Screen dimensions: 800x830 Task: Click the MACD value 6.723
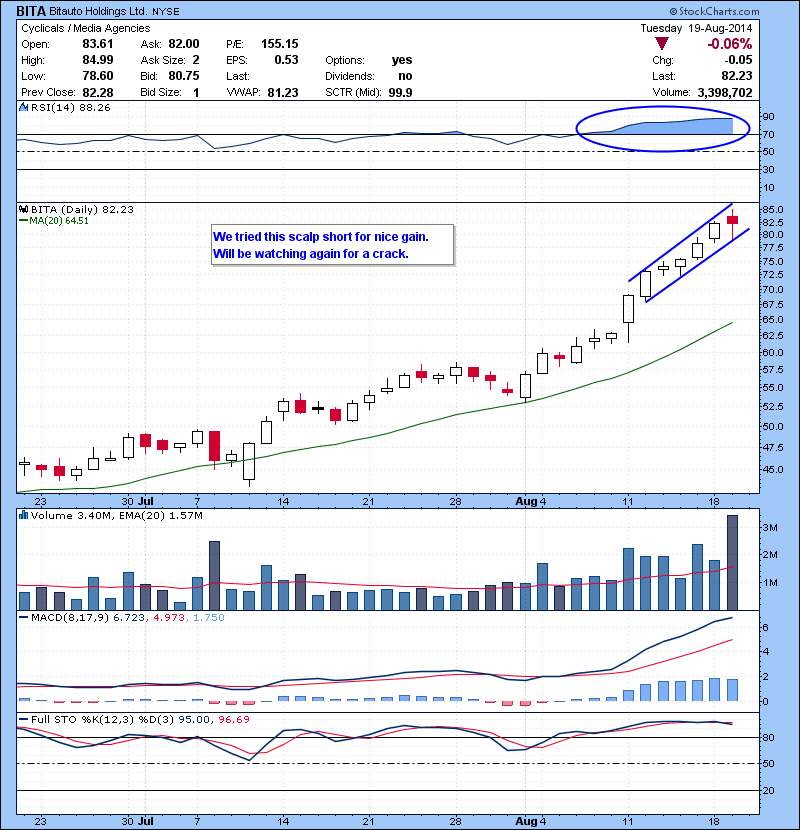pyautogui.click(x=129, y=617)
